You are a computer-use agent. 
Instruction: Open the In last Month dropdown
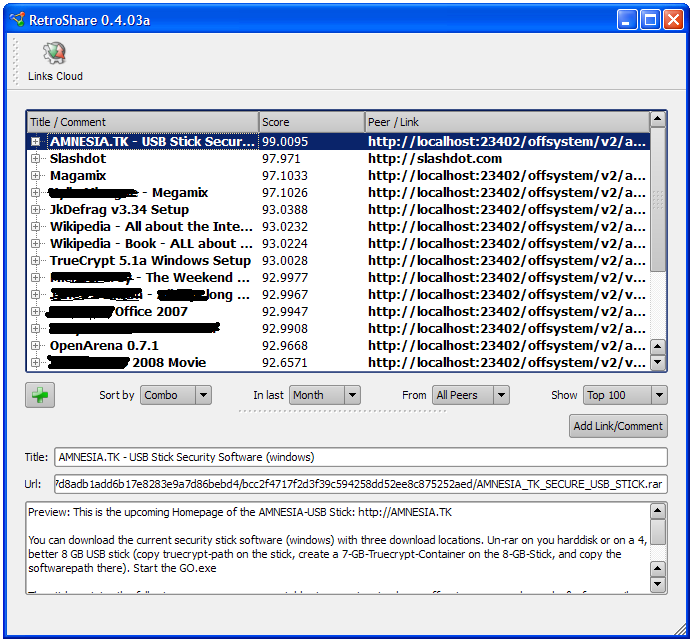click(324, 395)
